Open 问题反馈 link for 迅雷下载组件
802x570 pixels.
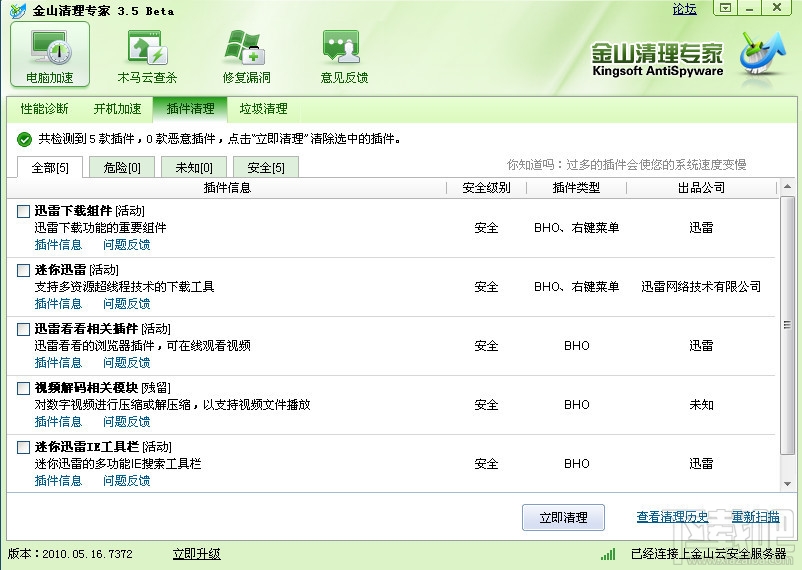click(x=126, y=245)
